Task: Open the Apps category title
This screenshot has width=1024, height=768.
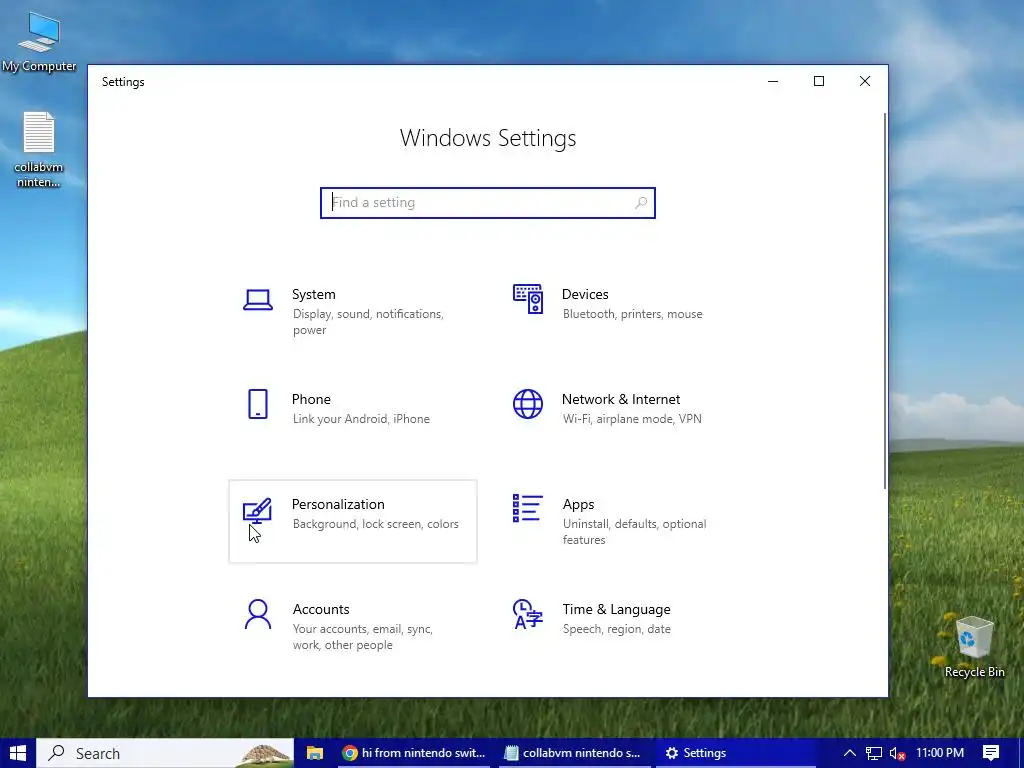Action: [x=579, y=504]
